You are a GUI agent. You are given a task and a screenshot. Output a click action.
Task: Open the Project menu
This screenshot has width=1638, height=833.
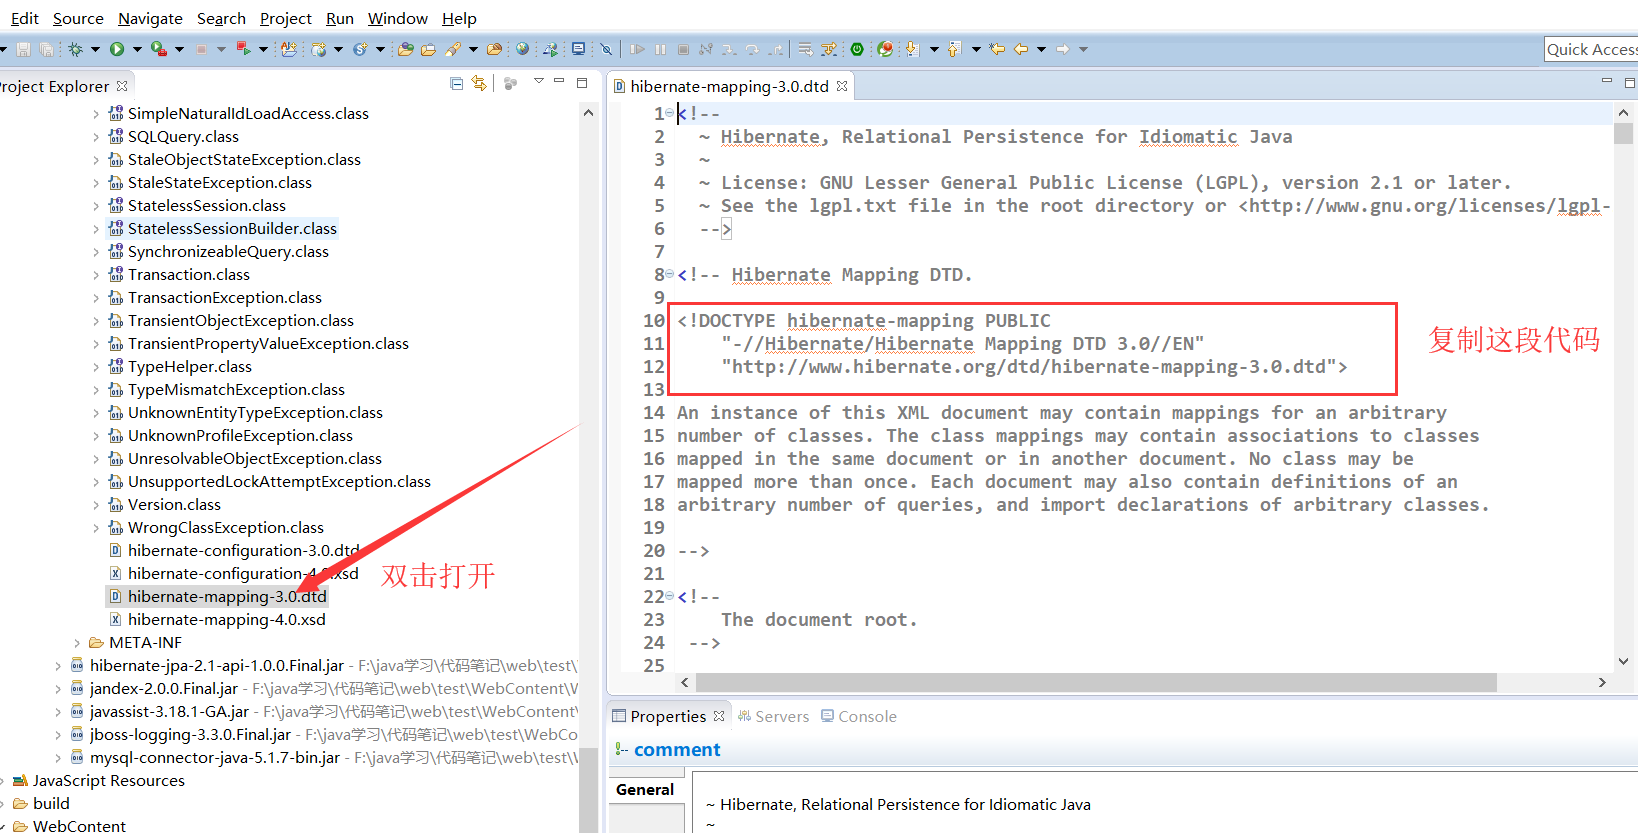(286, 18)
